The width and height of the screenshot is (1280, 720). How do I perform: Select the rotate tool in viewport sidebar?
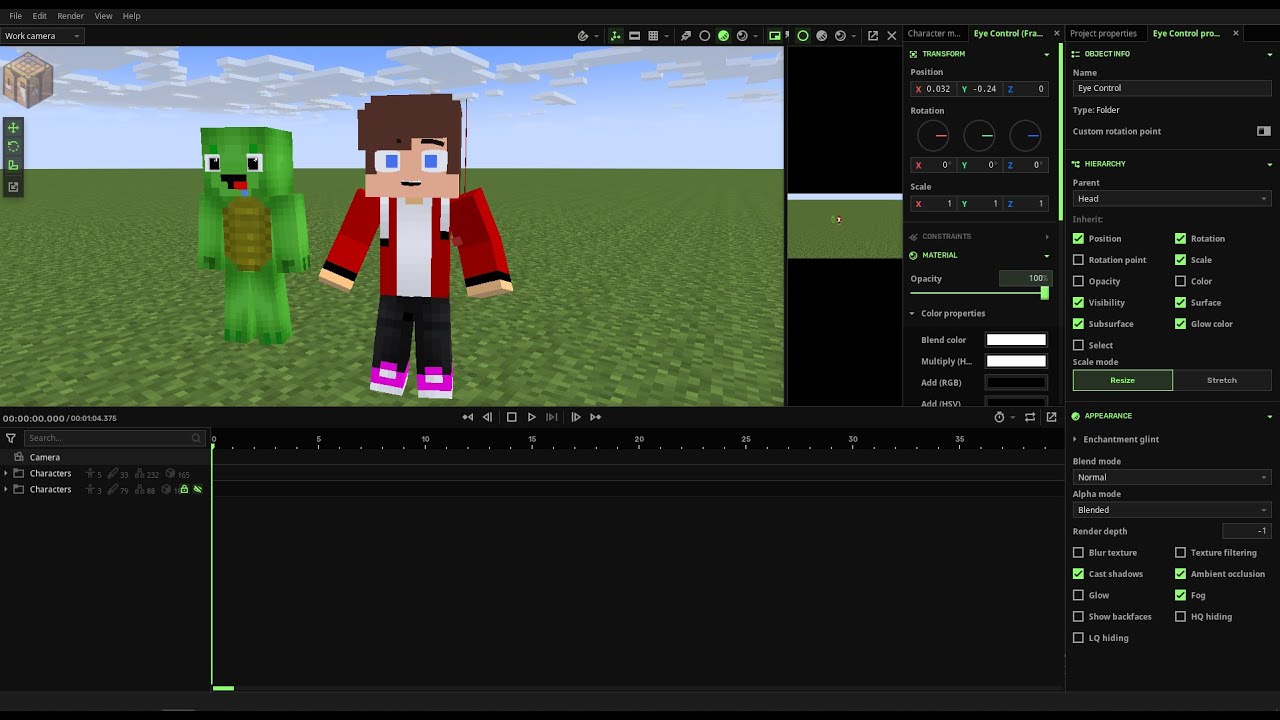coord(13,146)
